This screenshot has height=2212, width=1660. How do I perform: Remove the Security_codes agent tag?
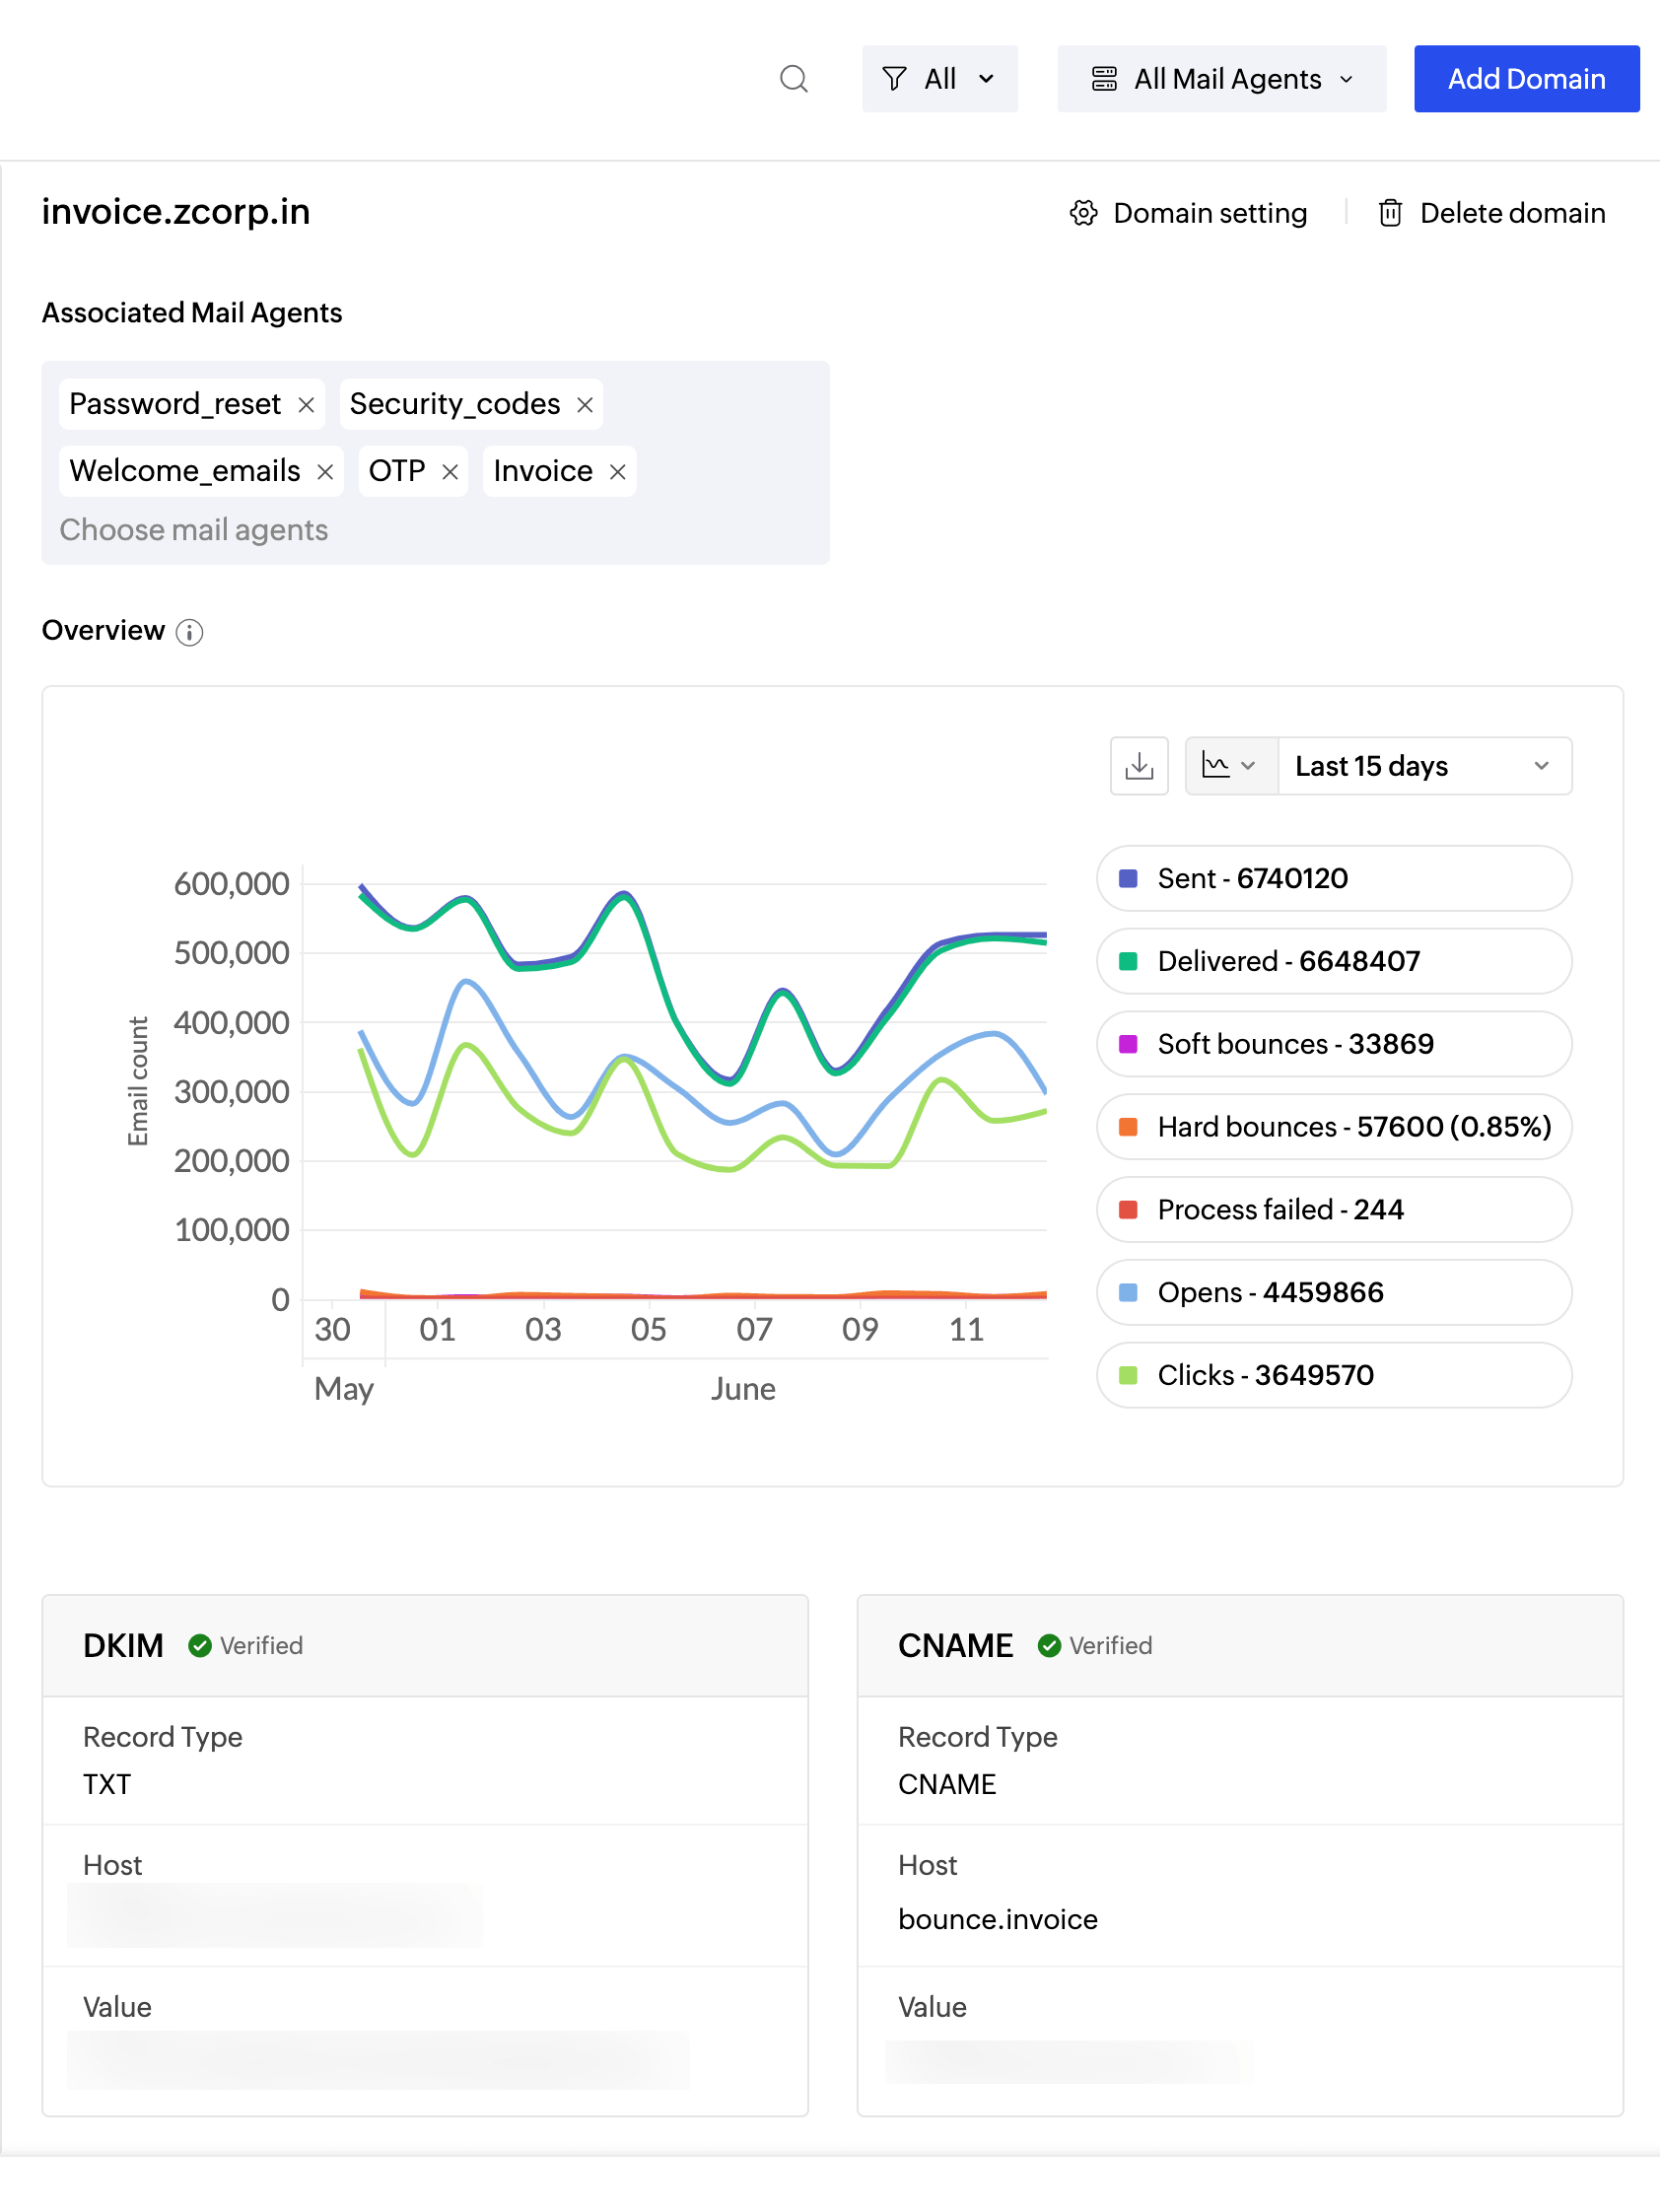pos(585,405)
